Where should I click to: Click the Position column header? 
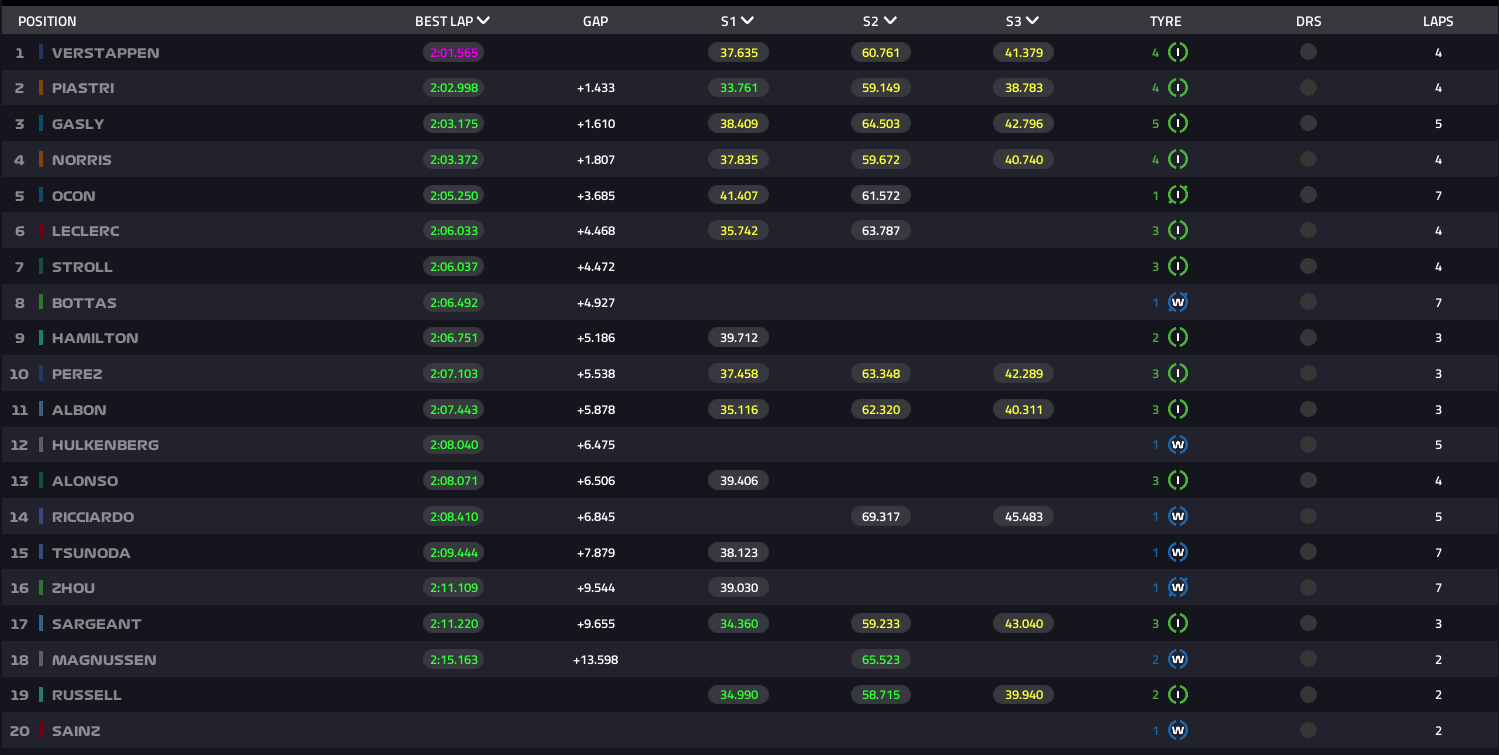[47, 21]
